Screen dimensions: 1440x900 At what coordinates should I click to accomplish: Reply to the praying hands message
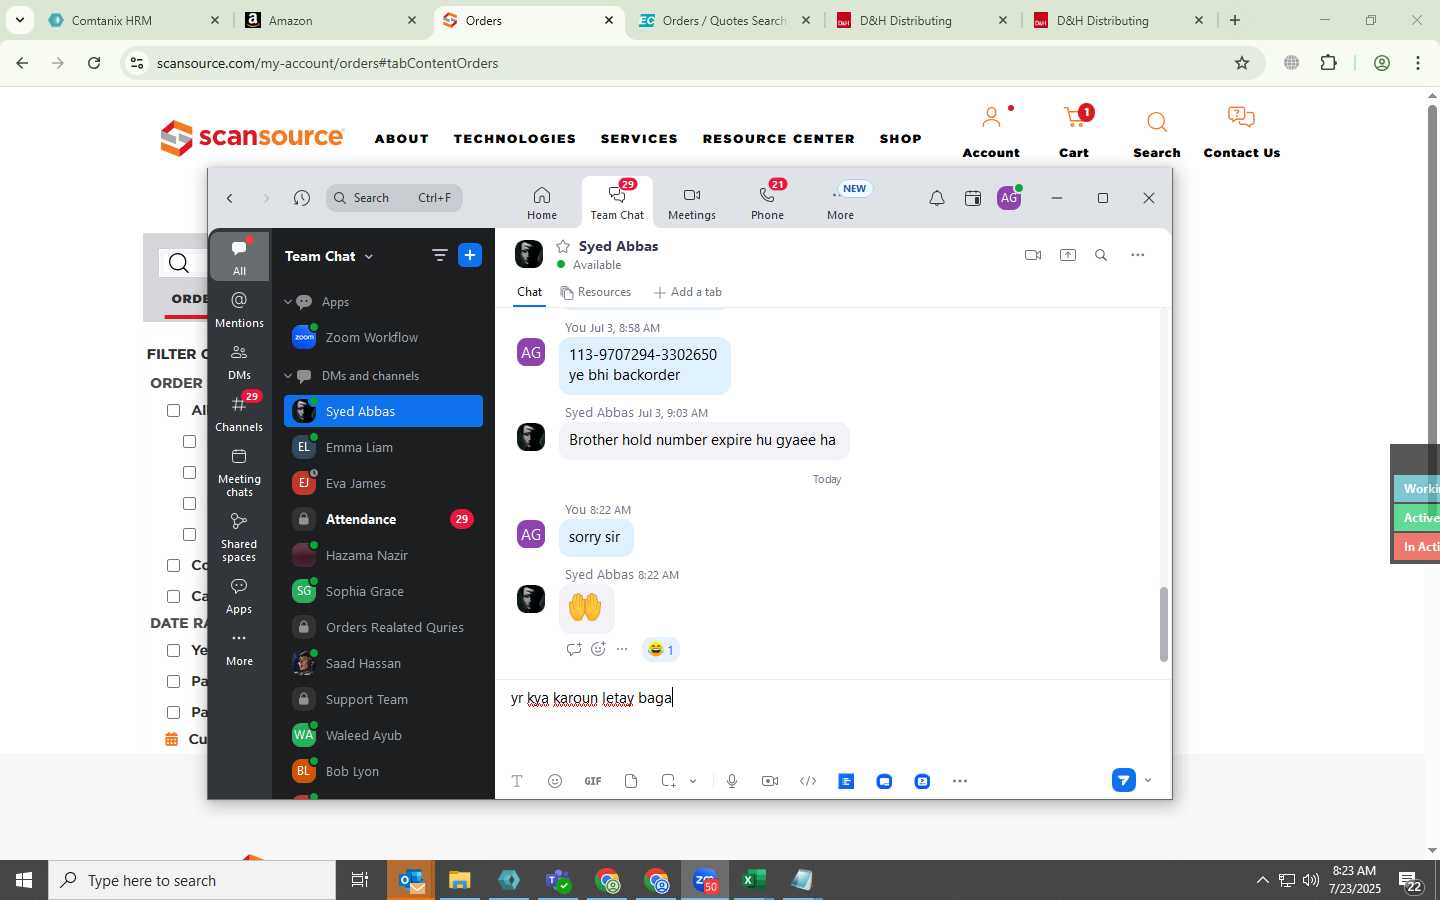click(573, 649)
